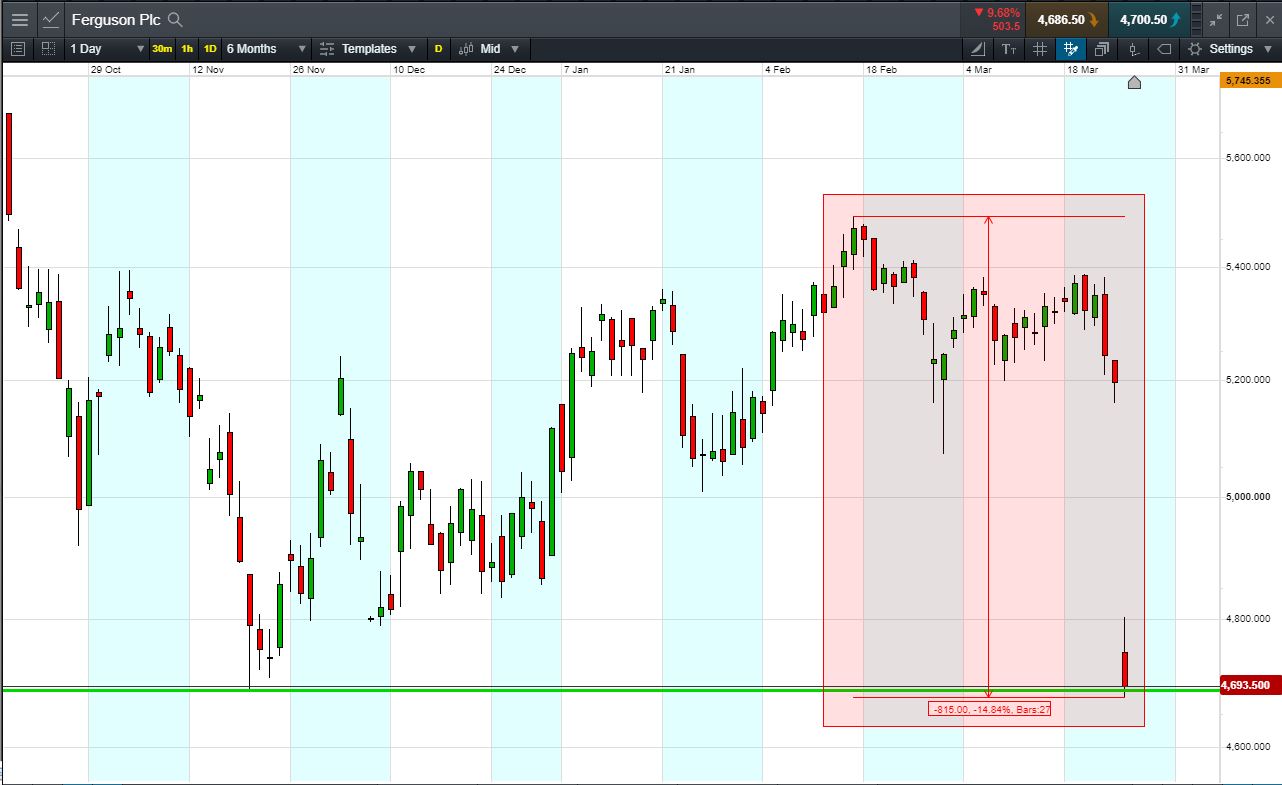This screenshot has width=1282, height=785.
Task: Click the grey alert marker above the chart
Action: [x=1134, y=82]
